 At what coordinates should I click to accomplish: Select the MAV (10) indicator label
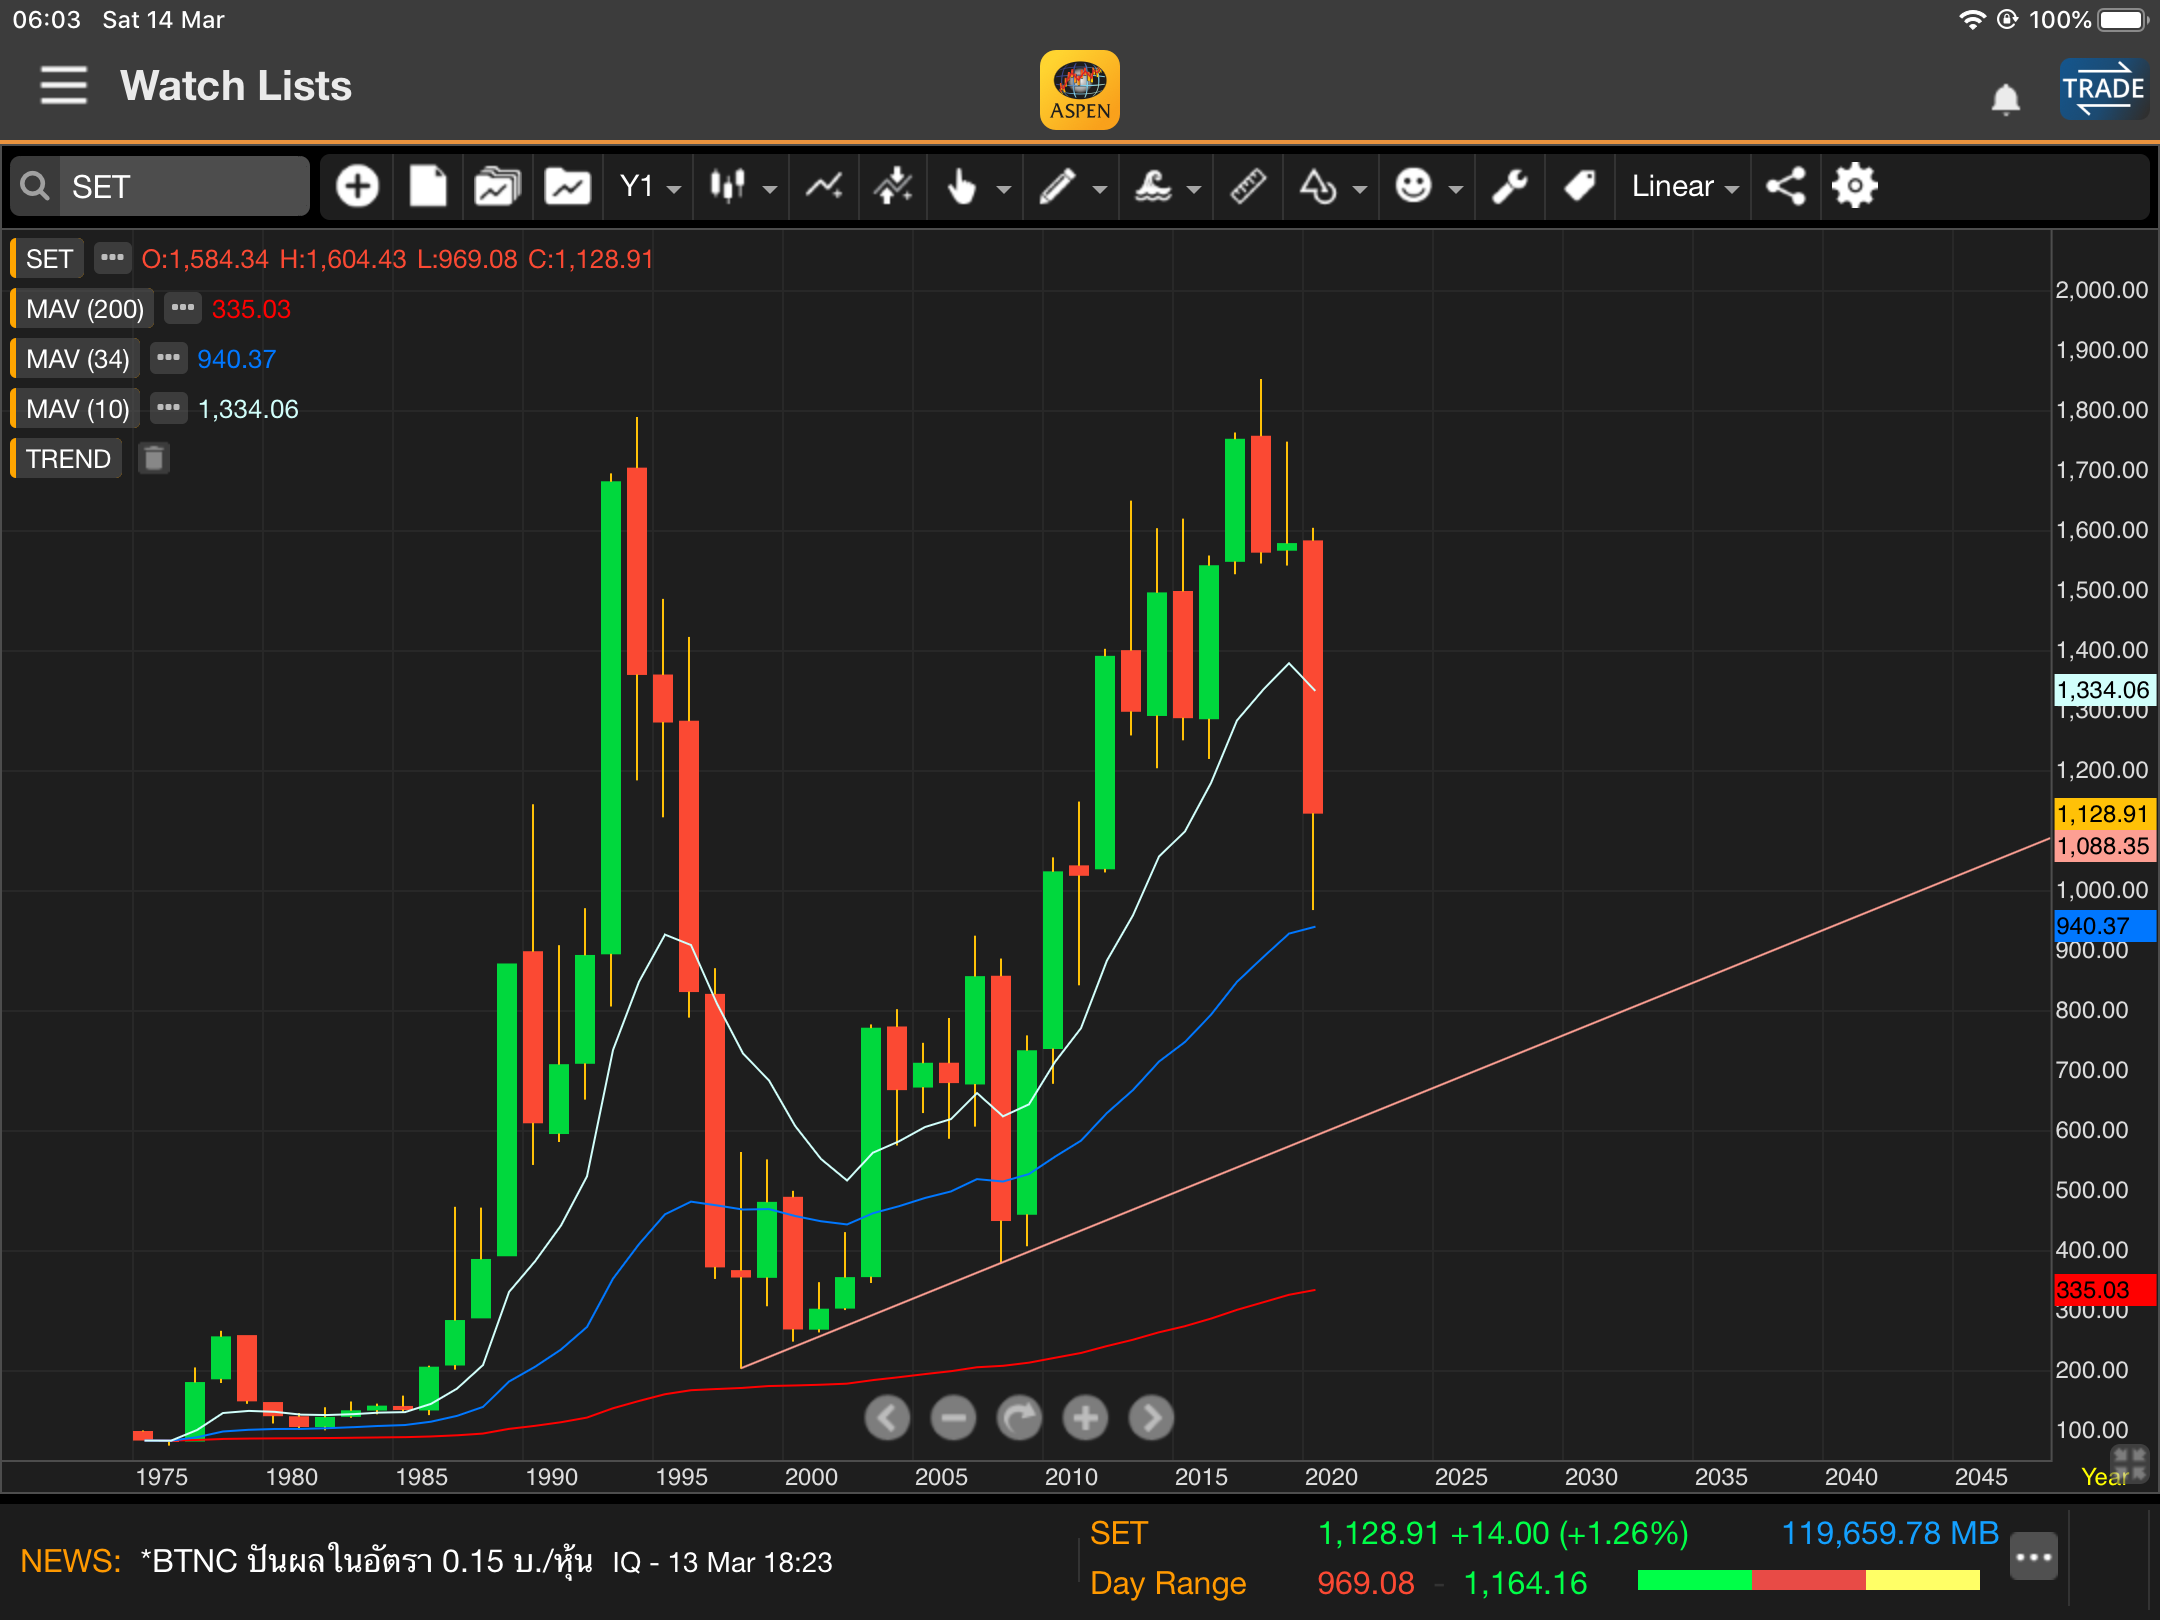coord(77,409)
